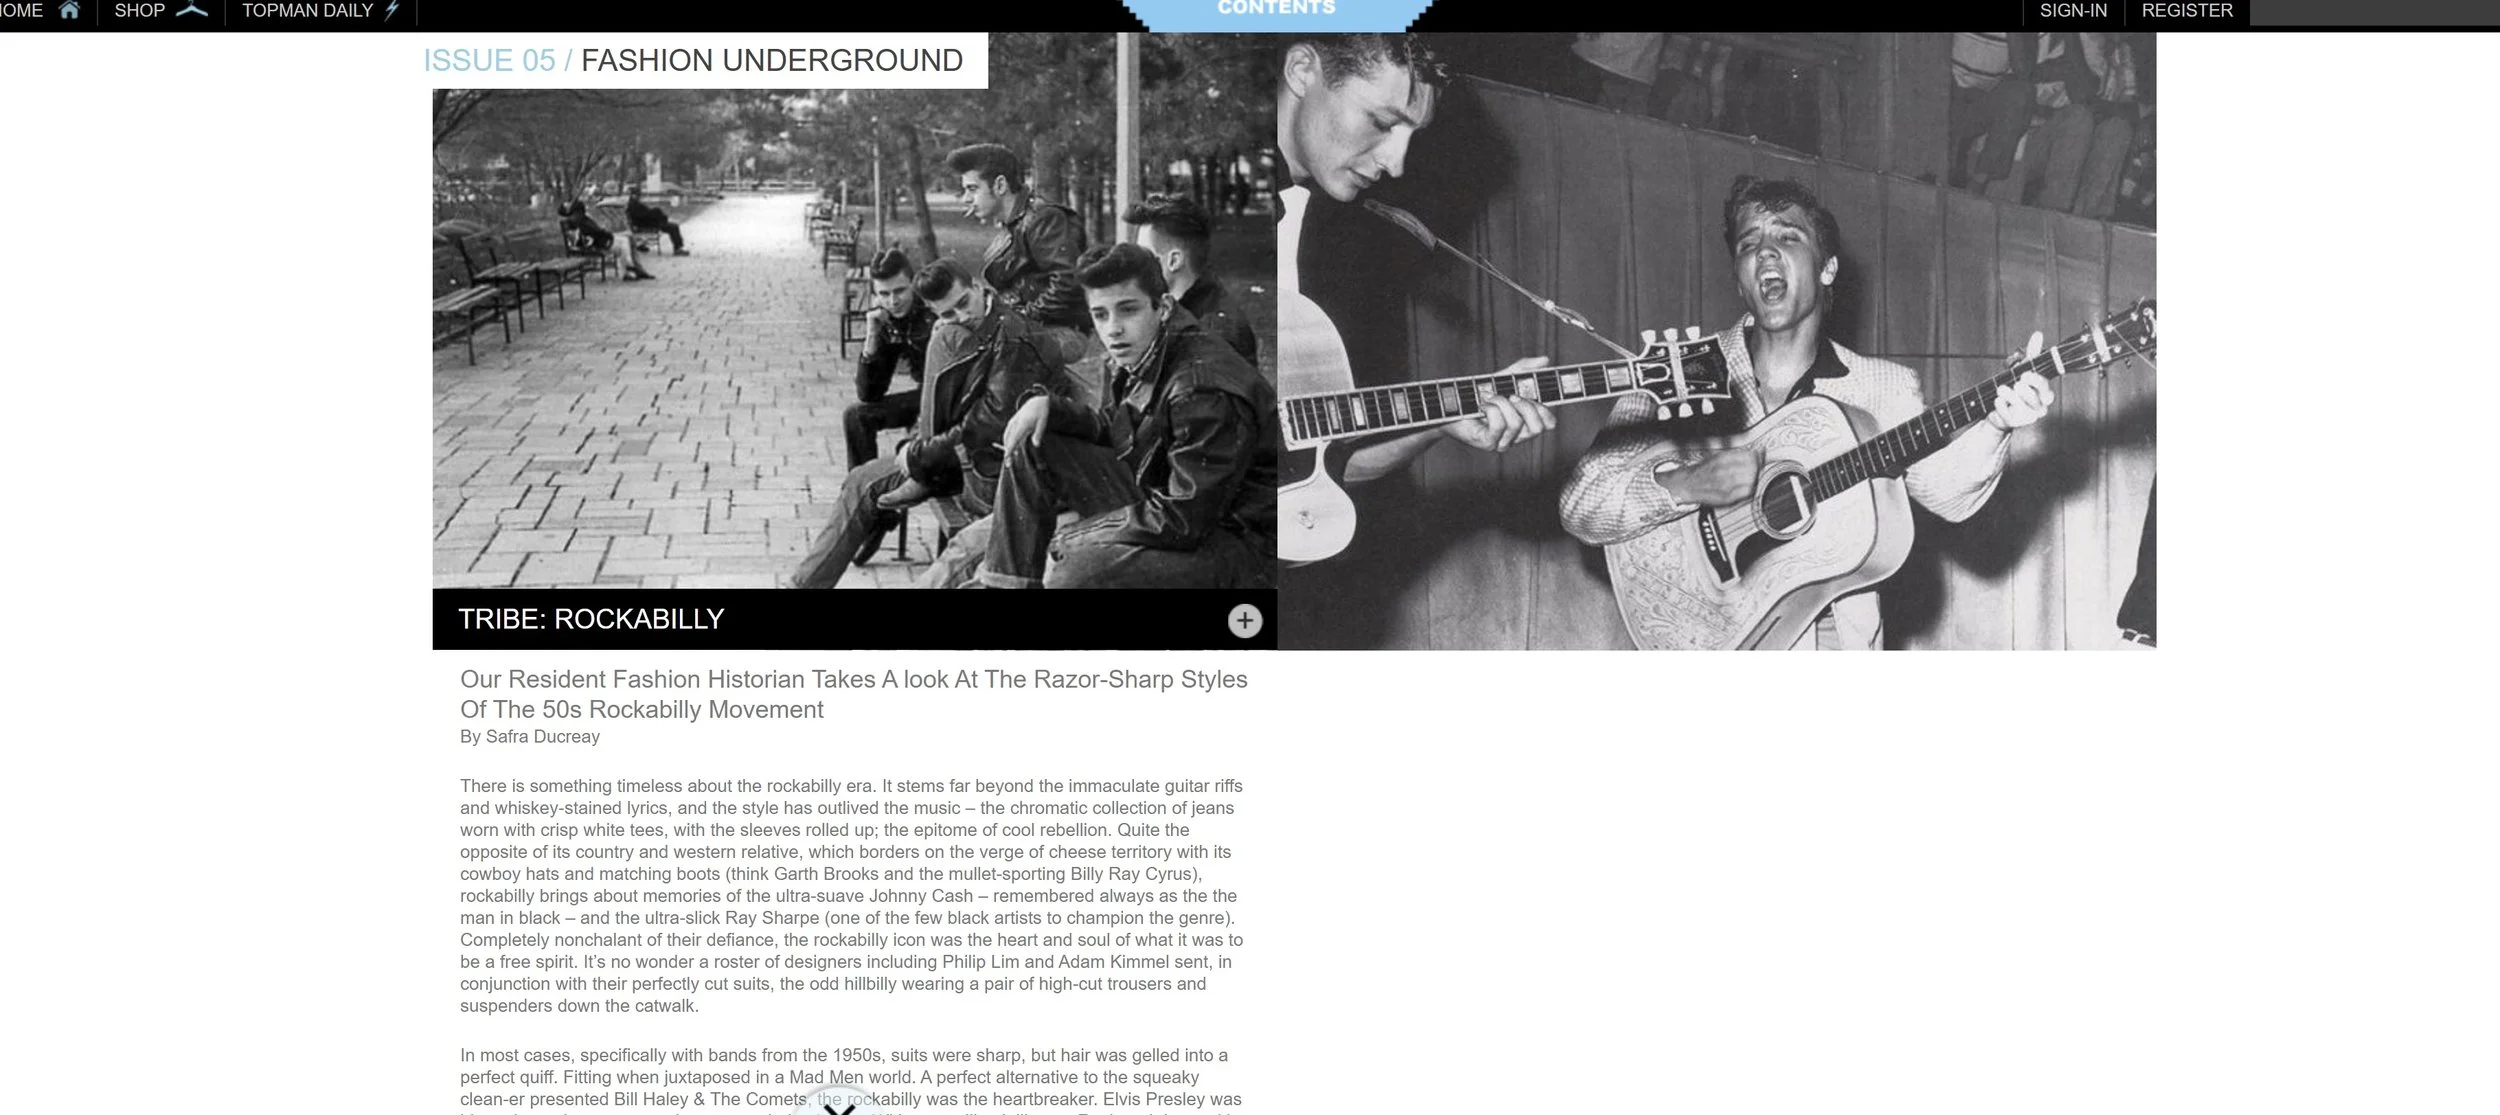
Task: Click the ISSUE 05 breadcrumb link
Action: pos(489,60)
